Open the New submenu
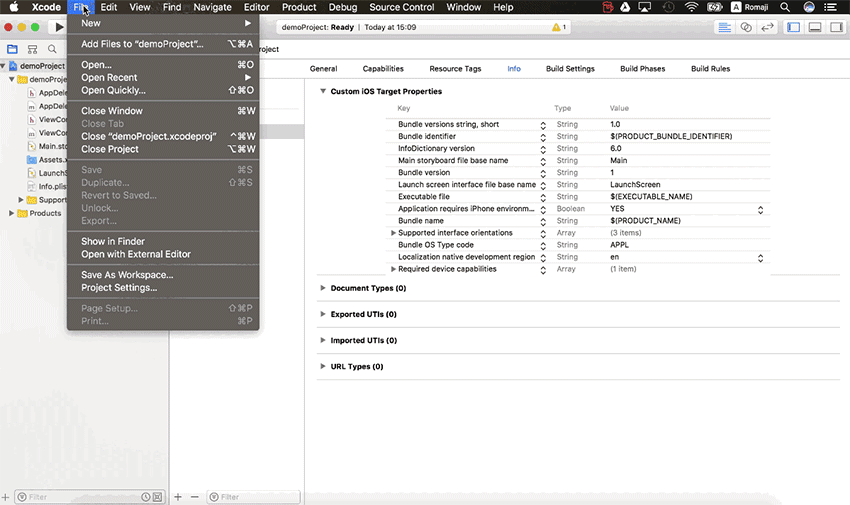The width and height of the screenshot is (850, 505). [163, 23]
